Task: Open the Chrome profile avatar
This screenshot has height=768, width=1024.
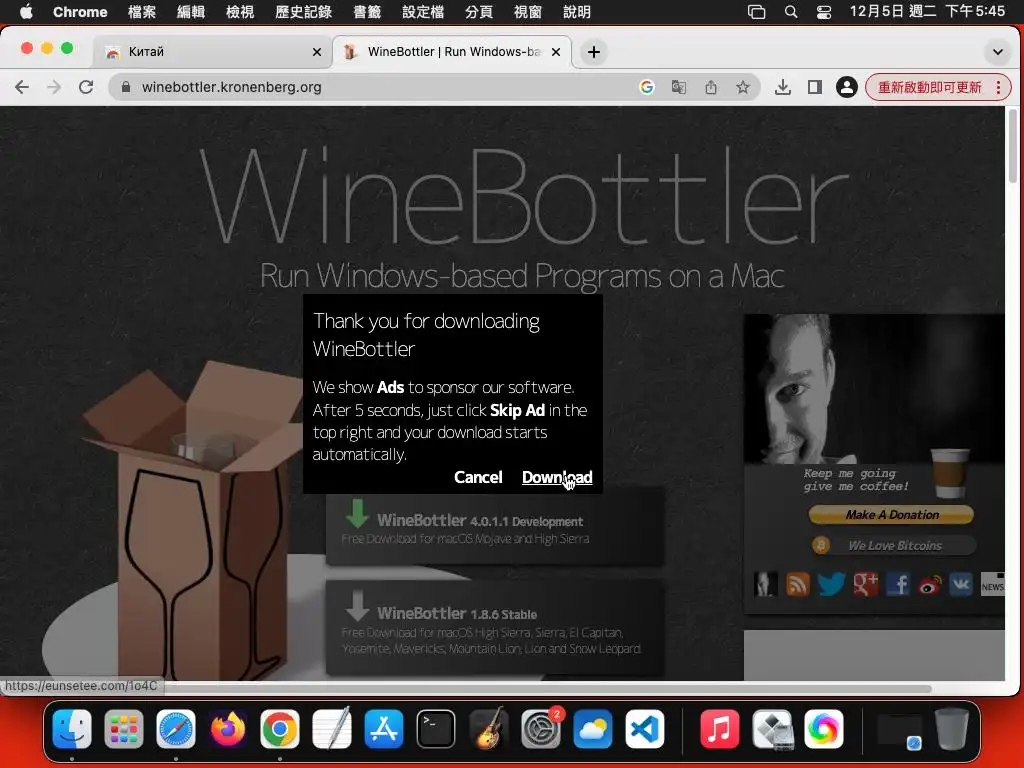Action: (x=846, y=87)
